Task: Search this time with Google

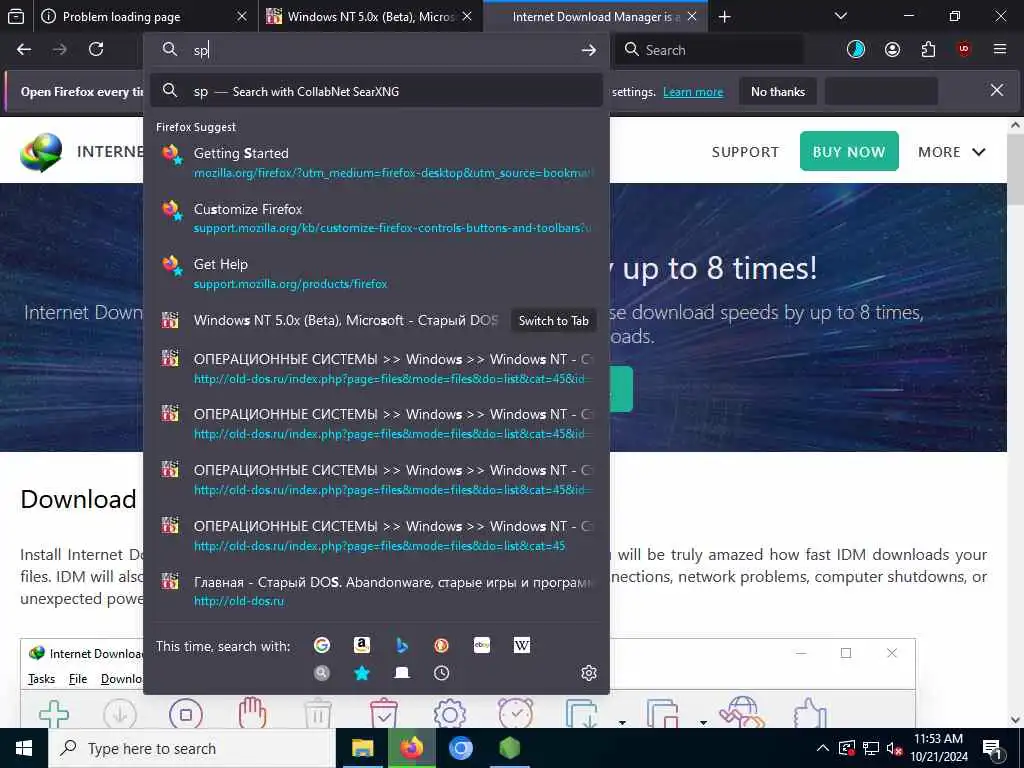Action: (x=321, y=645)
